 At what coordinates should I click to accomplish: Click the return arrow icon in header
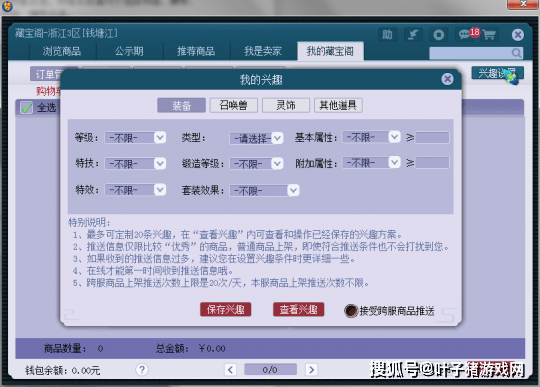pyautogui.click(x=413, y=35)
